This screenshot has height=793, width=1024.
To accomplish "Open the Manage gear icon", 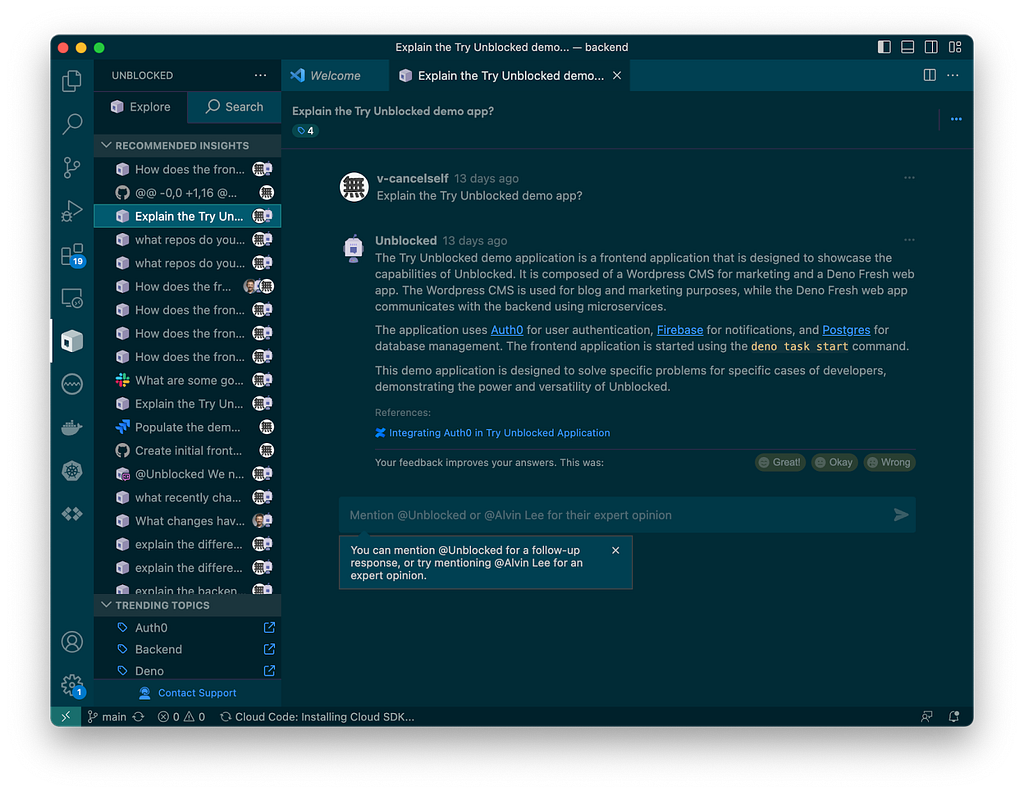I will [72, 685].
